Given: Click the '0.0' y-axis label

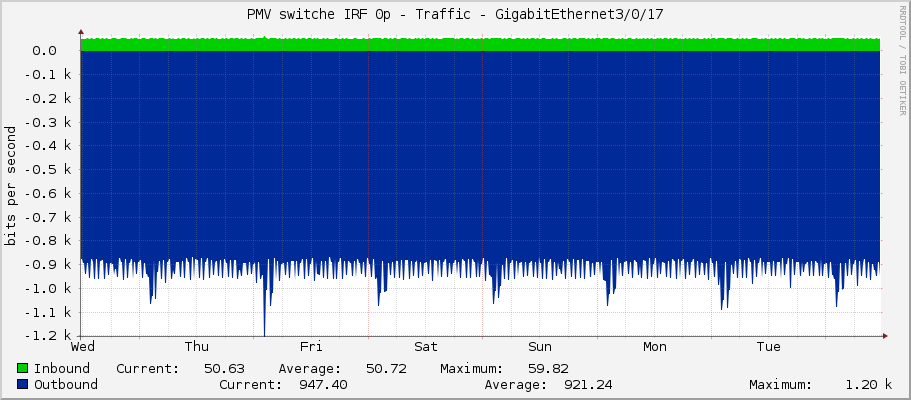Looking at the screenshot, I should click(x=44, y=51).
